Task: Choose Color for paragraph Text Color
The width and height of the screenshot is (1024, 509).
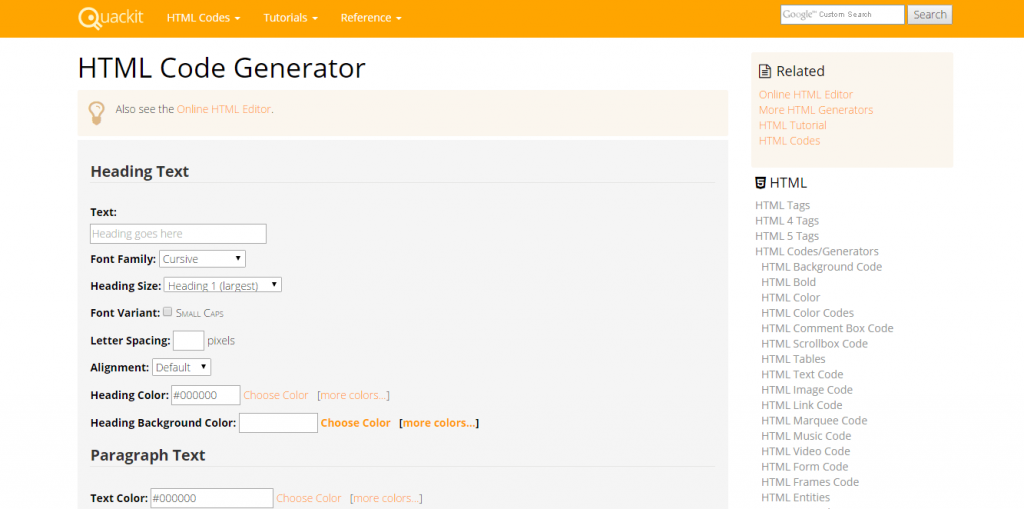Action: 309,498
